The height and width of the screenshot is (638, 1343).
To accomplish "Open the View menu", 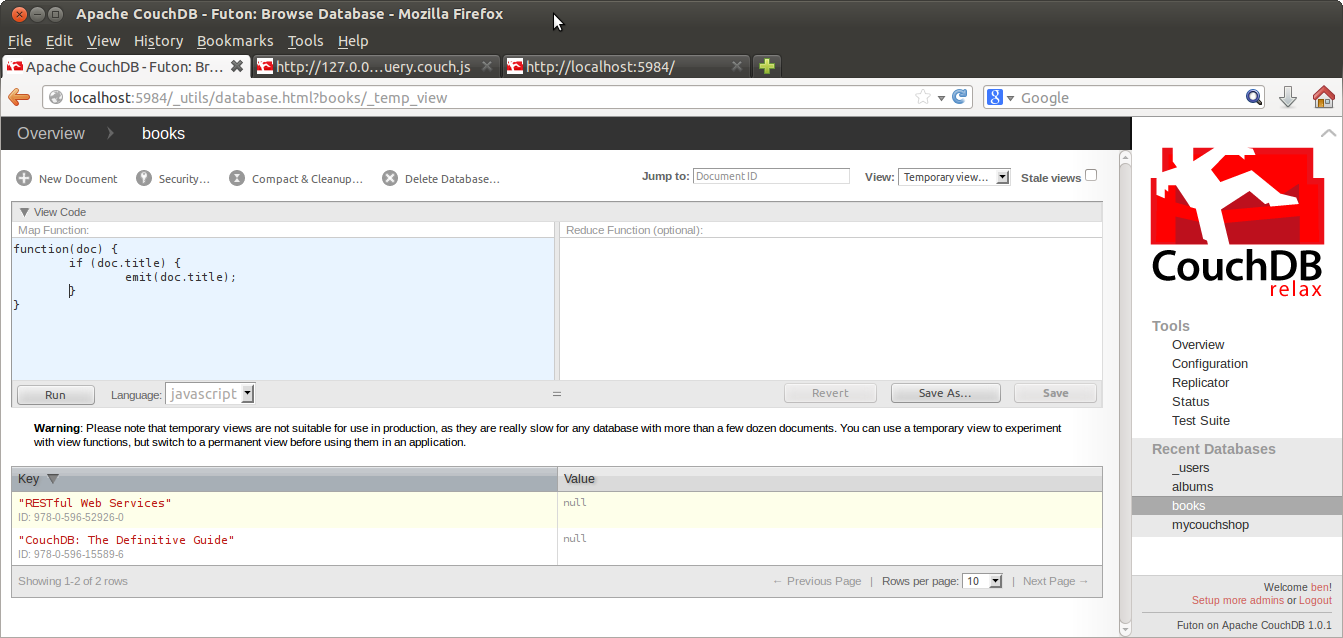I will [x=103, y=41].
